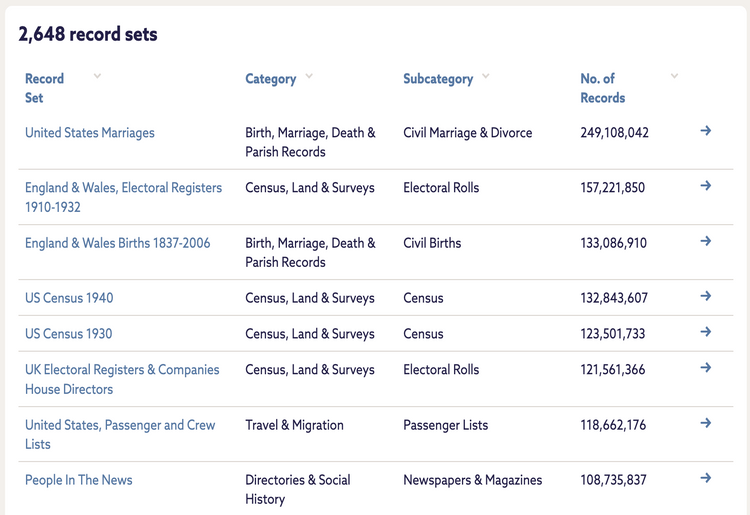750x515 pixels.
Task: Expand the Record Set column sort chevron
Action: [x=97, y=76]
